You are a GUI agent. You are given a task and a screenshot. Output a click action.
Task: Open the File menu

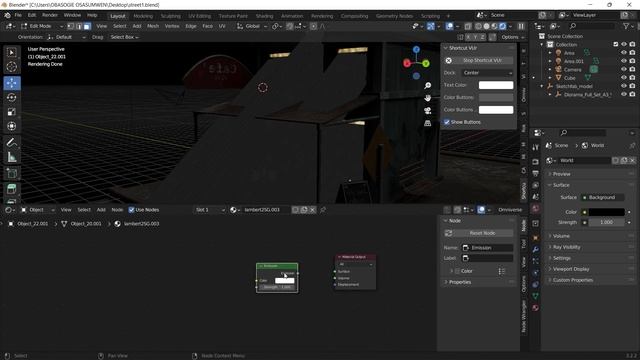(18, 15)
